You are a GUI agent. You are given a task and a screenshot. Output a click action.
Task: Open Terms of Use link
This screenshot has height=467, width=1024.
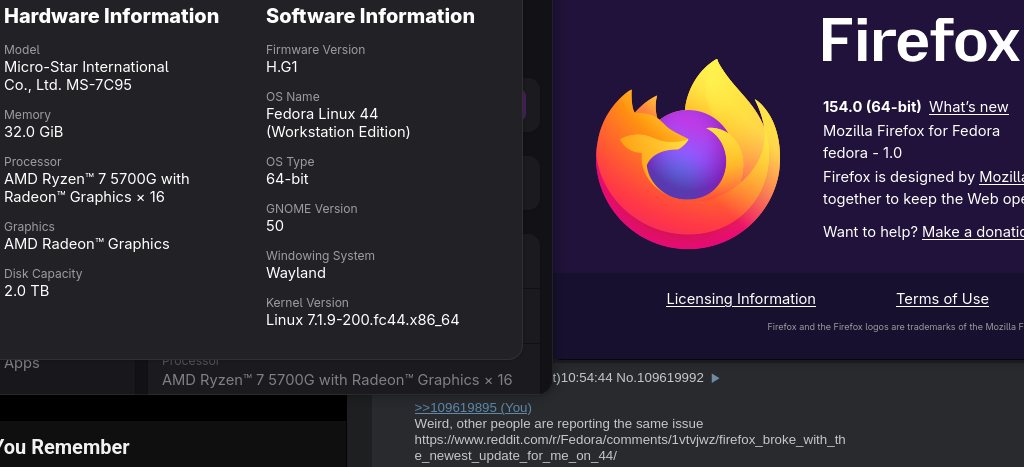(942, 299)
